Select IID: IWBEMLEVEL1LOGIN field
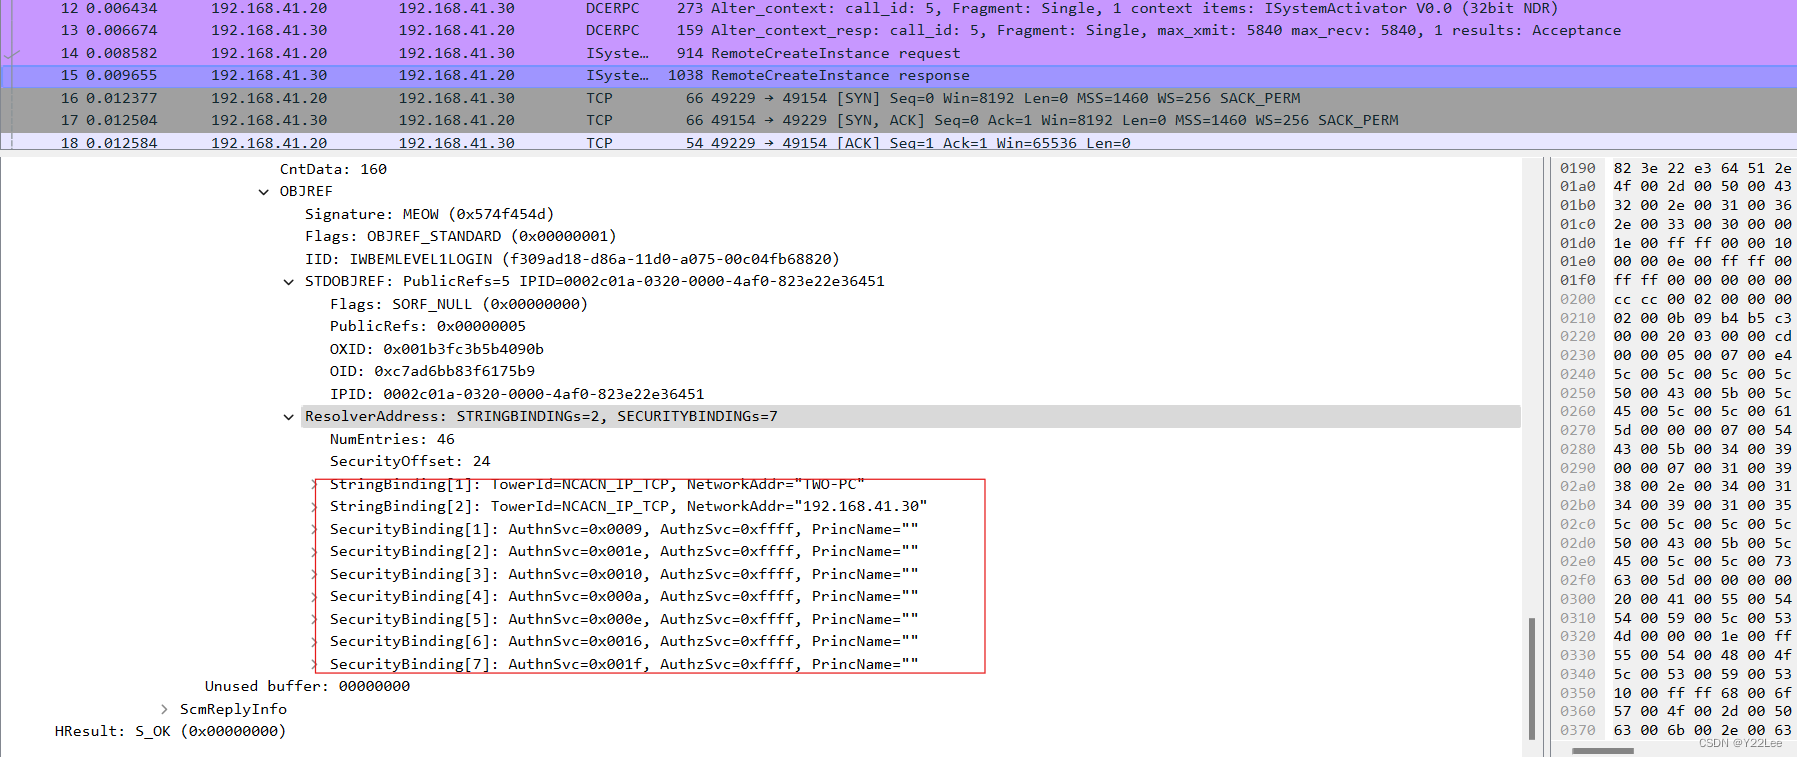This screenshot has width=1797, height=757. coord(572,259)
